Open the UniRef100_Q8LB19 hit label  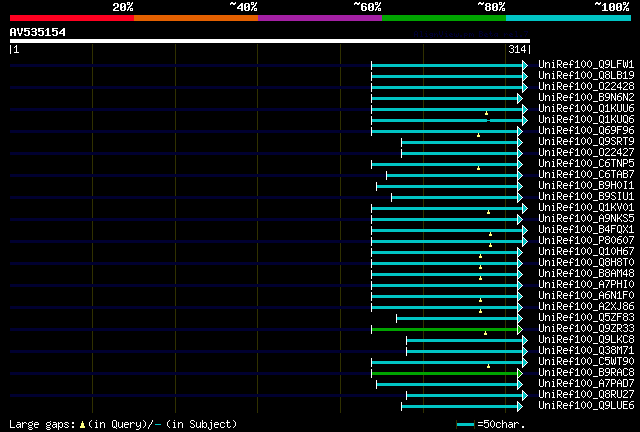[x=586, y=75]
